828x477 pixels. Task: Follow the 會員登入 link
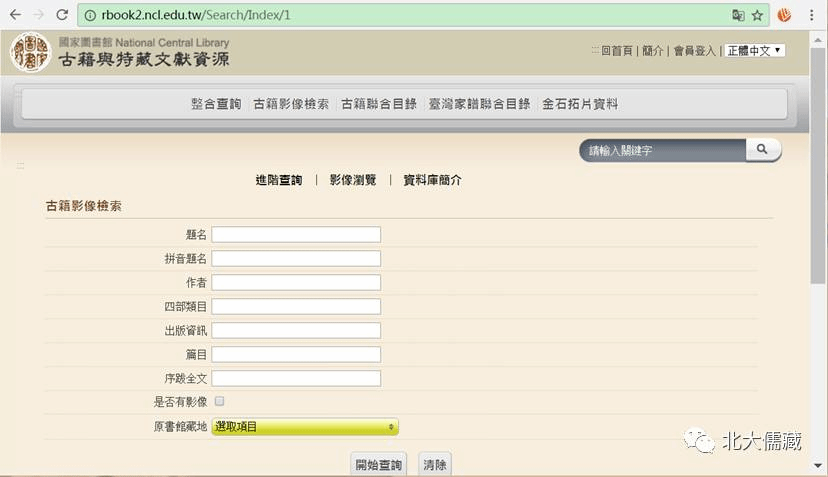click(694, 51)
